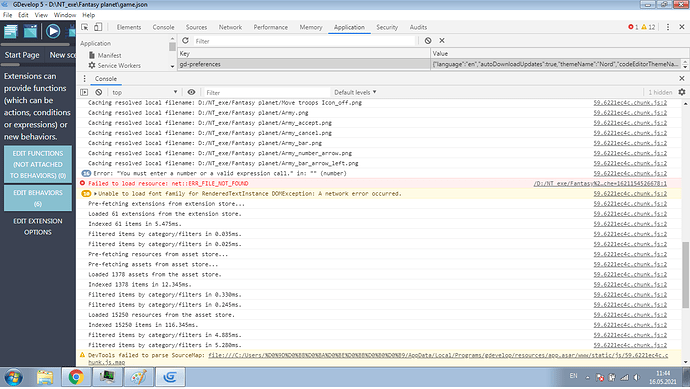Screen dimensions: 690x389
Task: Click Edit Extension Options button
Action: tap(38, 227)
